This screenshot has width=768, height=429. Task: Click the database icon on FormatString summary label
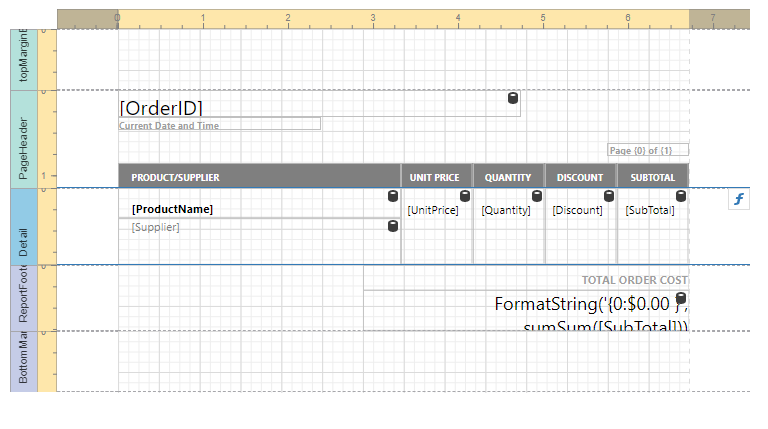681,299
